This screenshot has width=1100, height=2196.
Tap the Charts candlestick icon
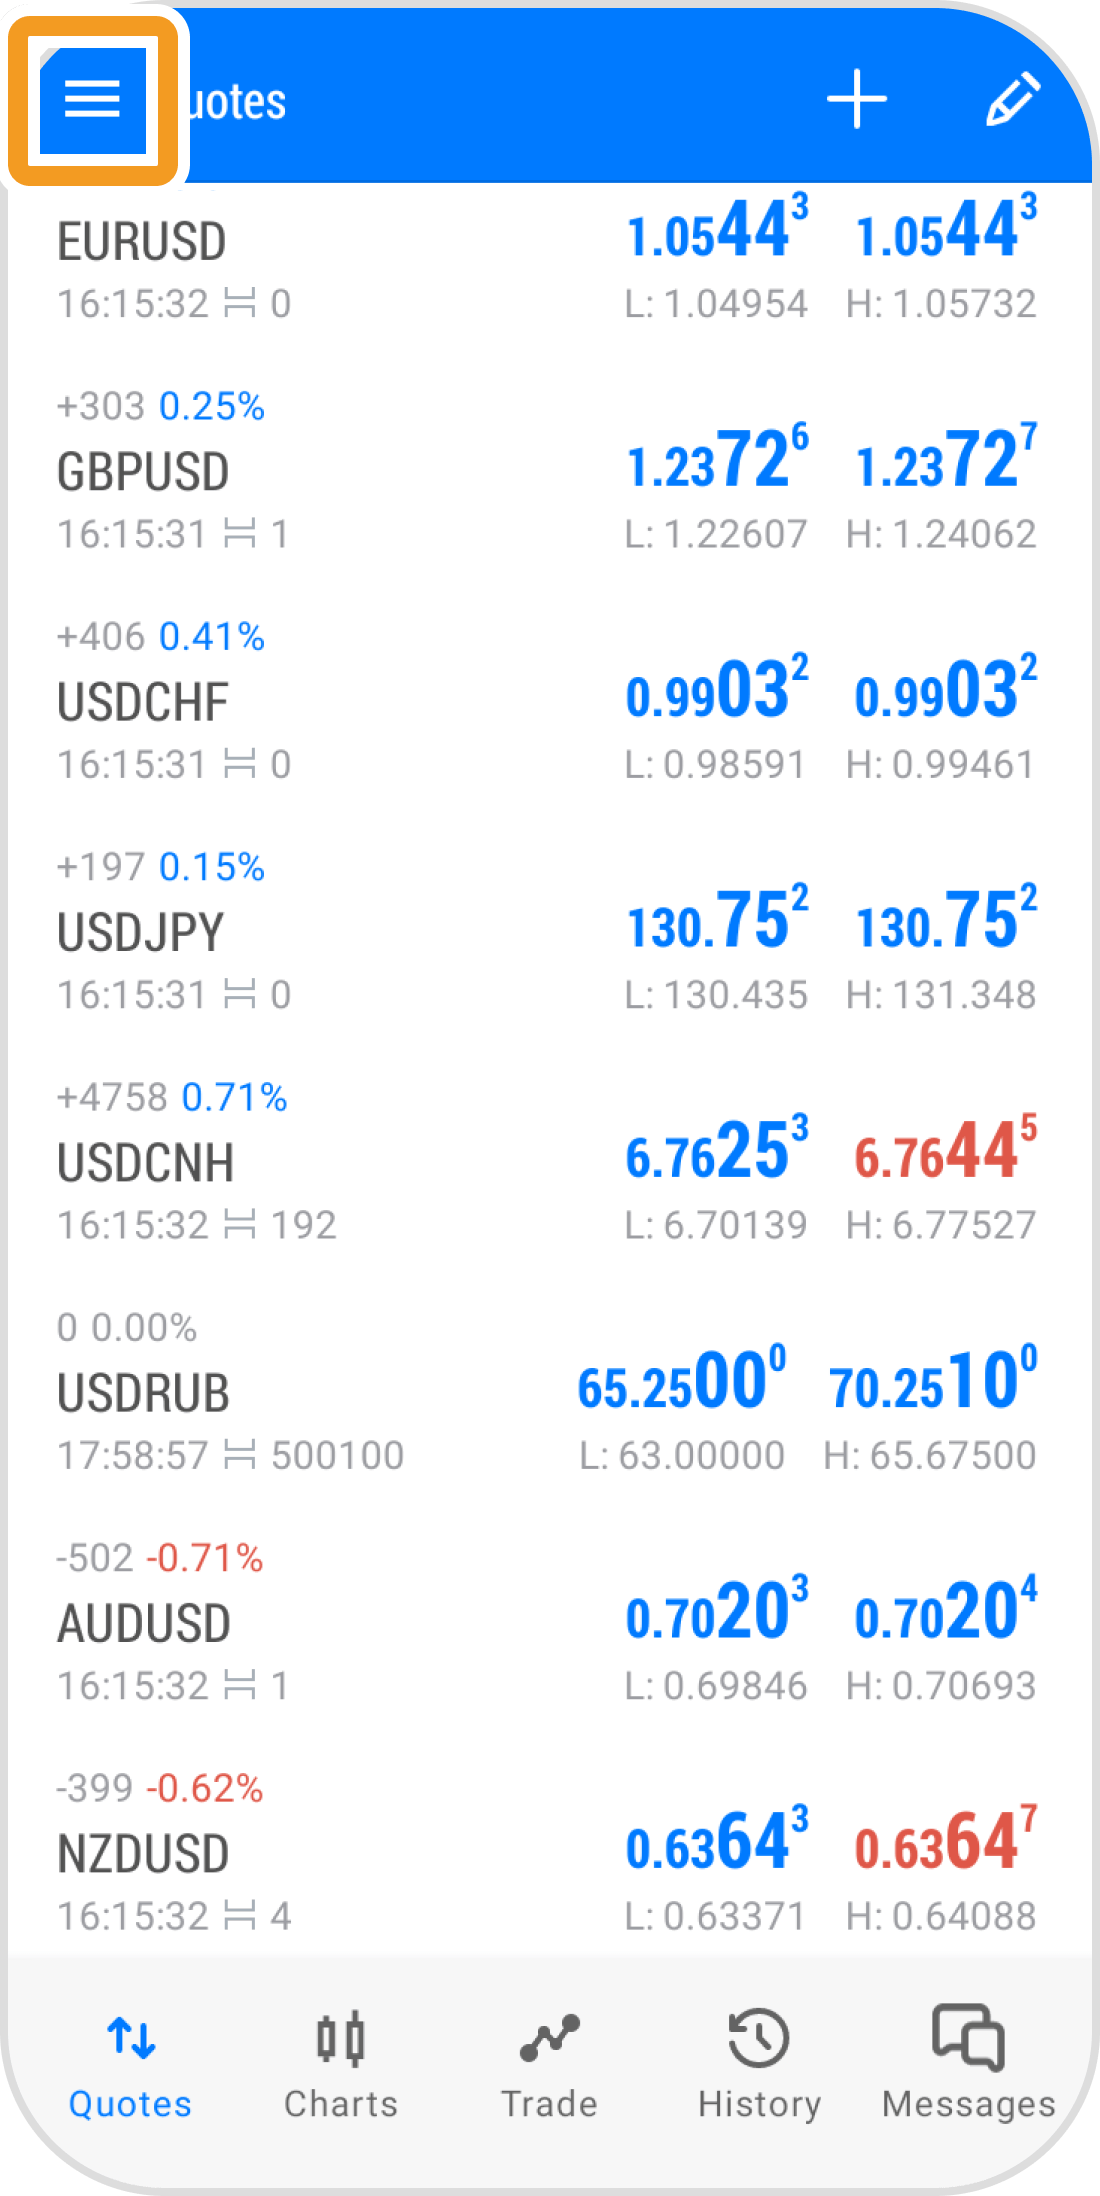(x=340, y=2038)
